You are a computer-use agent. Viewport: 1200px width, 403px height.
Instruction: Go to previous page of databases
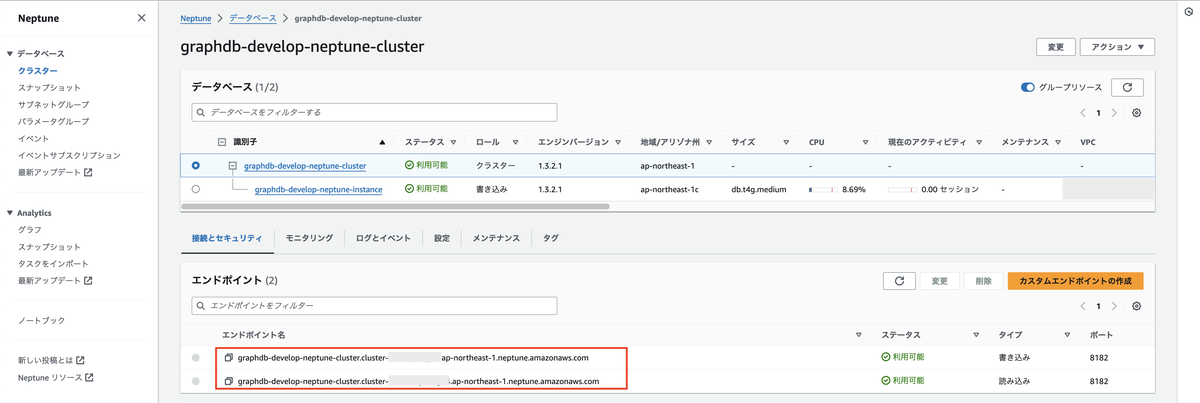tap(1083, 113)
